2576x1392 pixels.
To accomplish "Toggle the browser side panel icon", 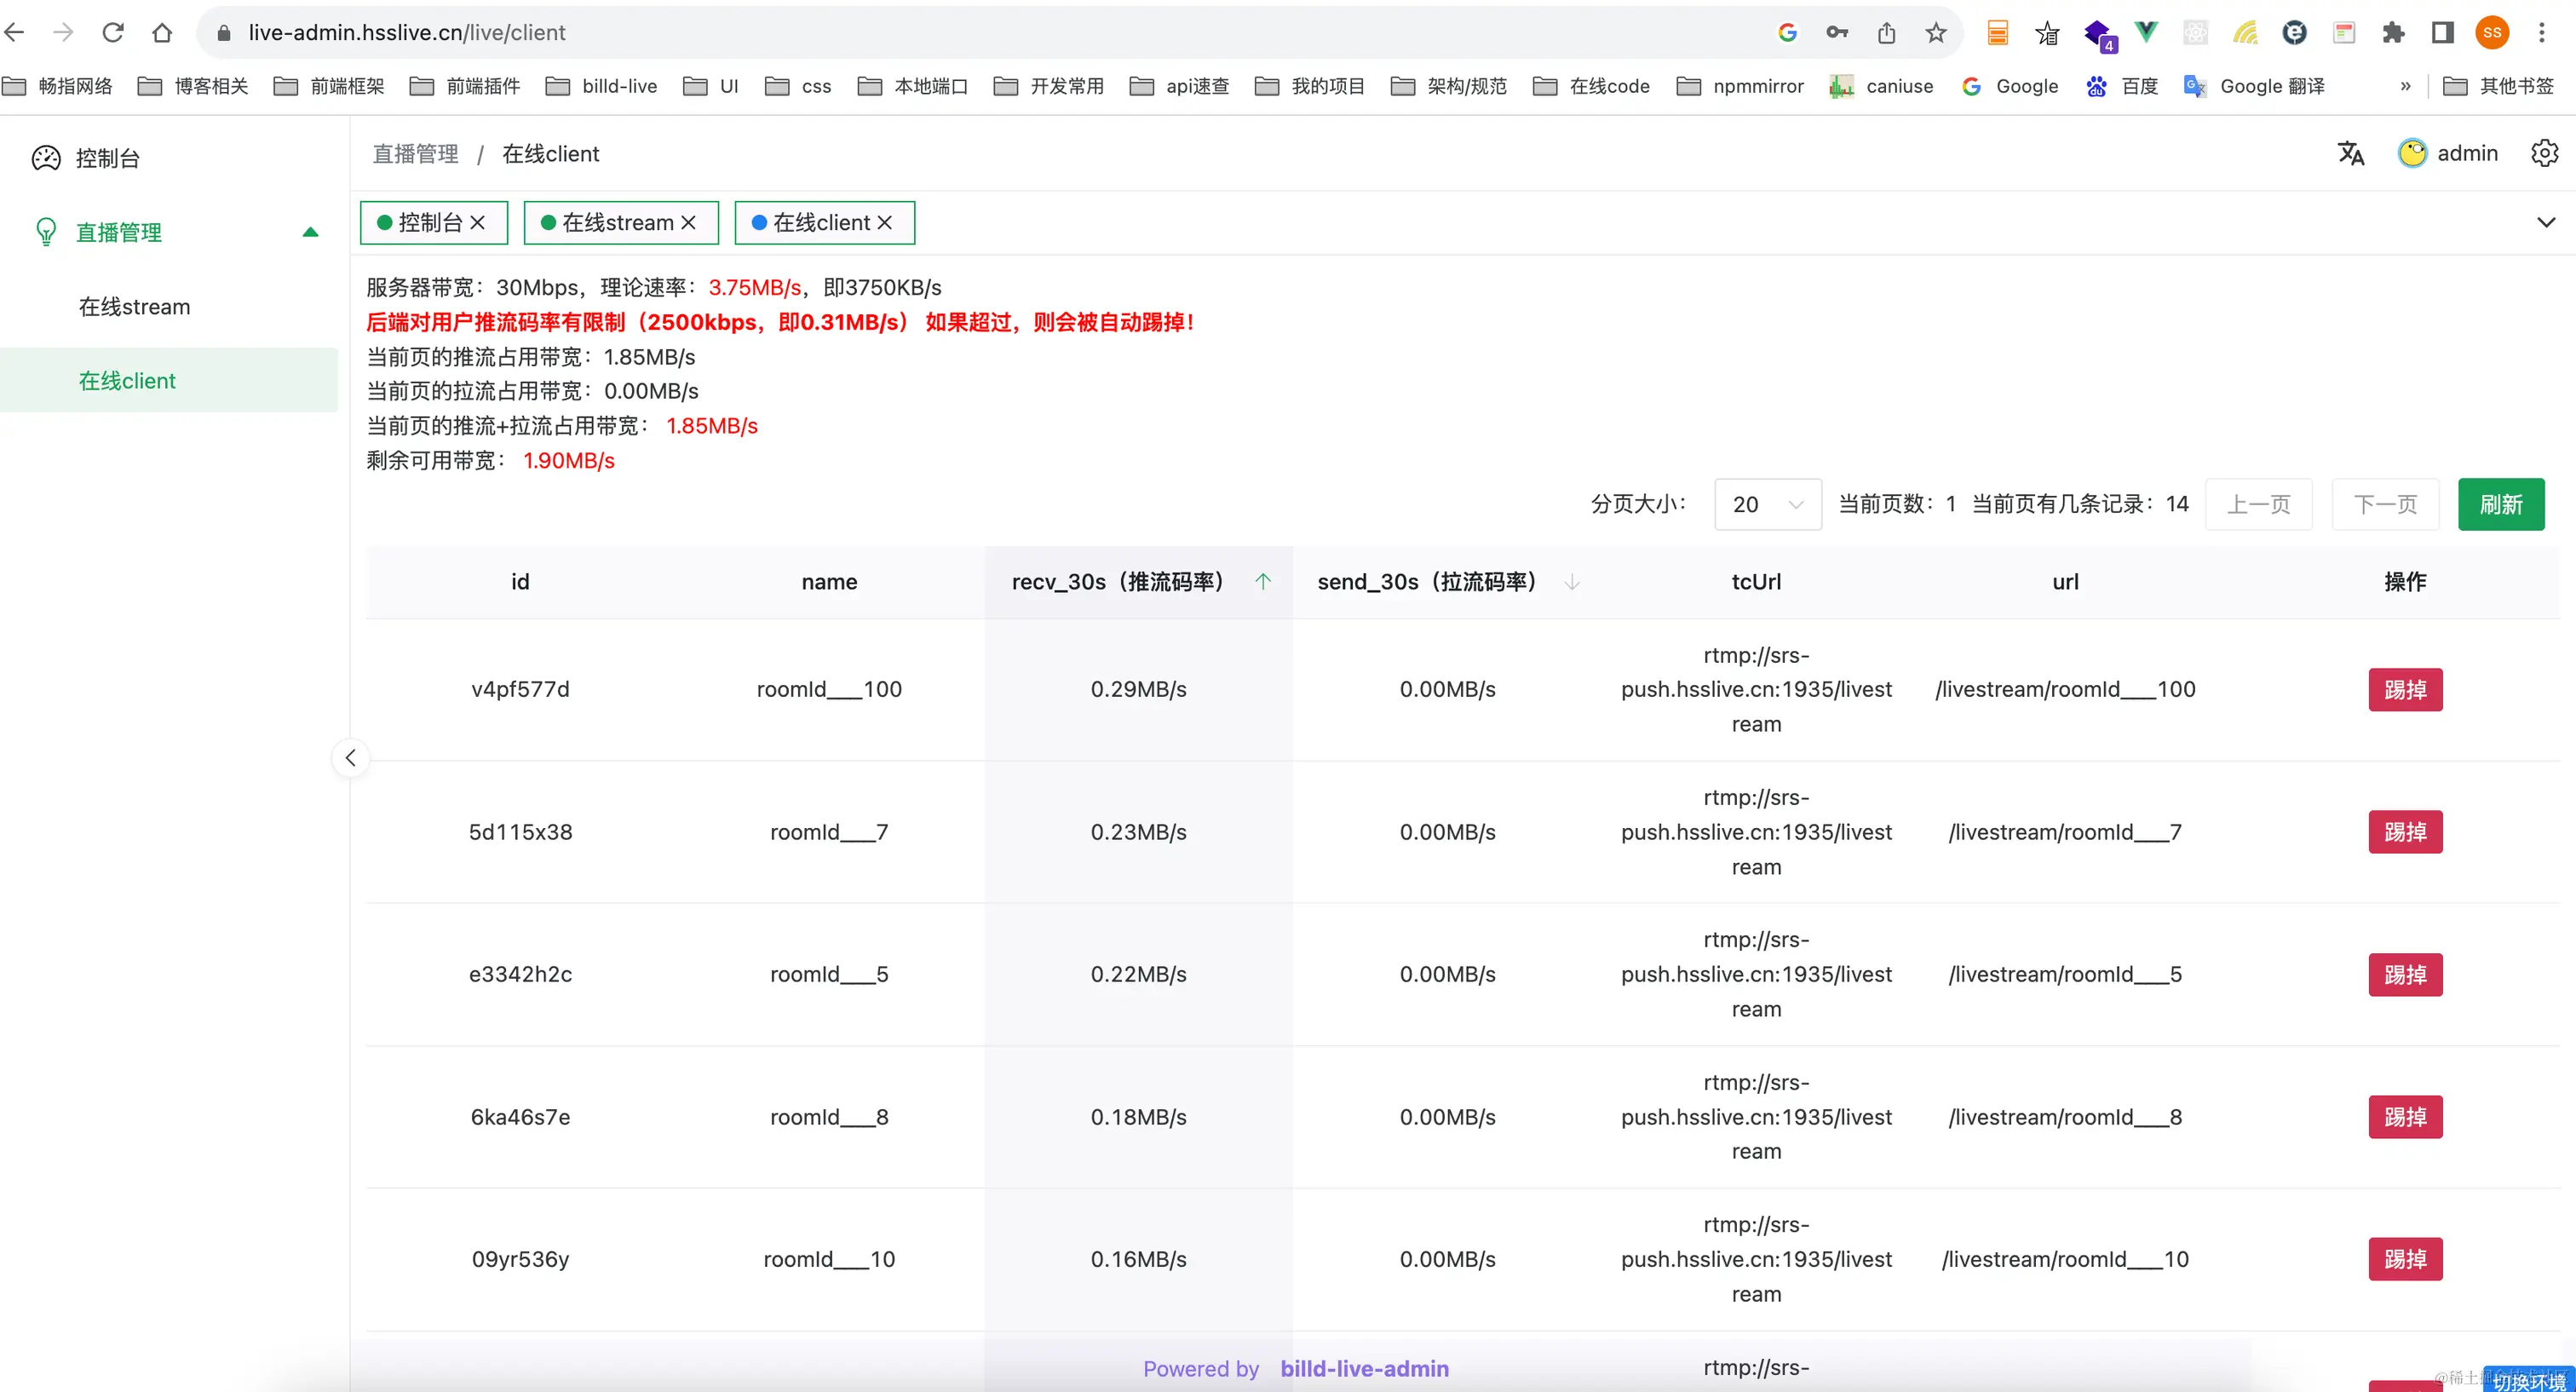I will [2443, 32].
